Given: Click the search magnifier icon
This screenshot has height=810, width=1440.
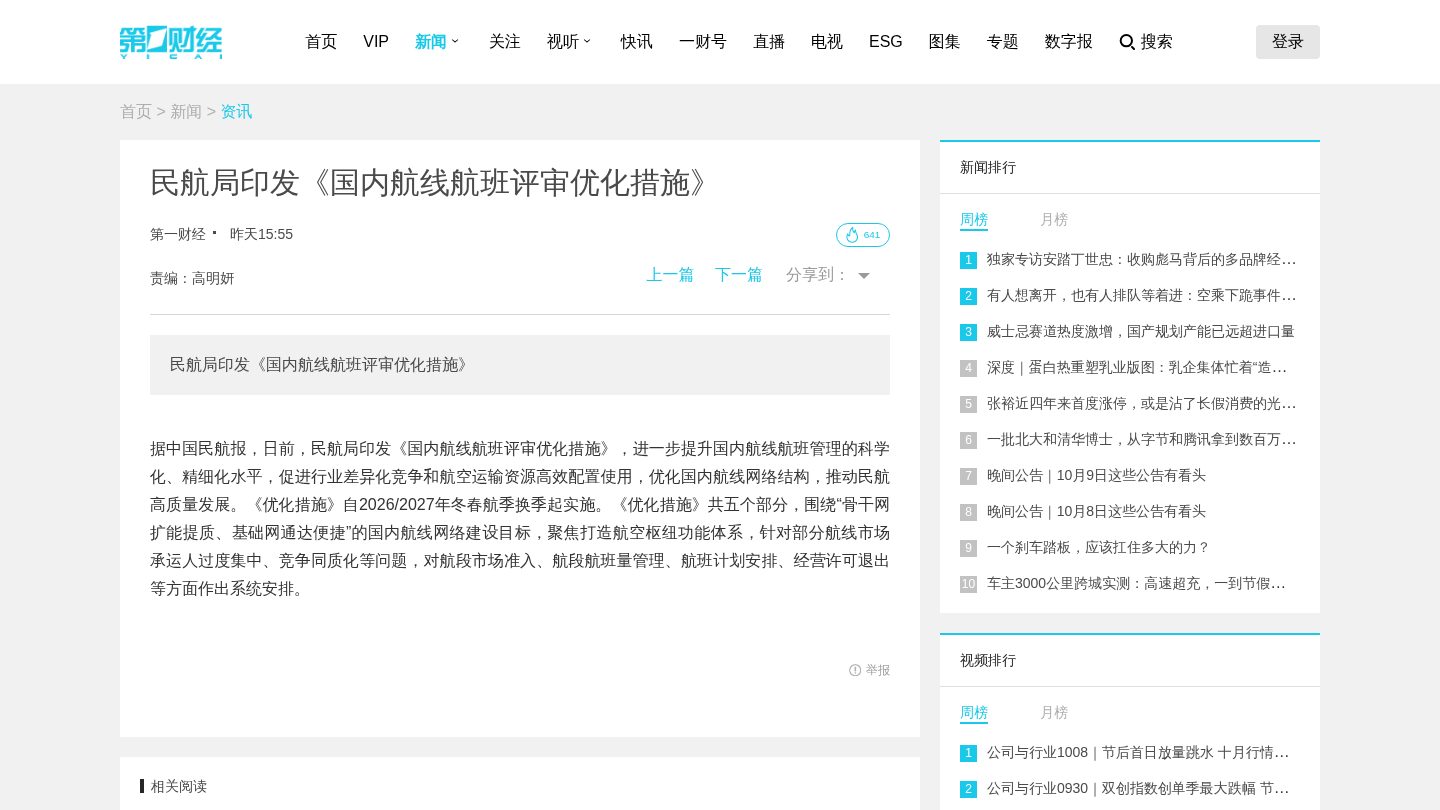Looking at the screenshot, I should tap(1127, 42).
